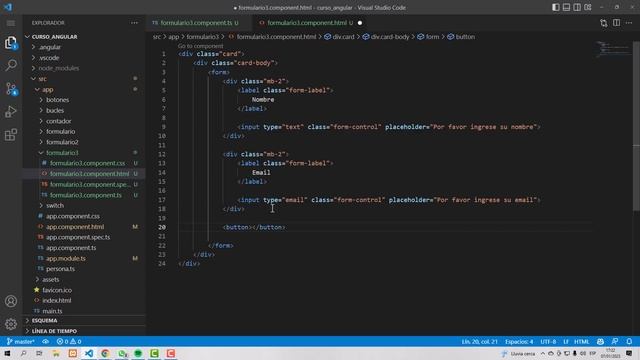Open File Explorer from the taskbar

tap(56, 353)
